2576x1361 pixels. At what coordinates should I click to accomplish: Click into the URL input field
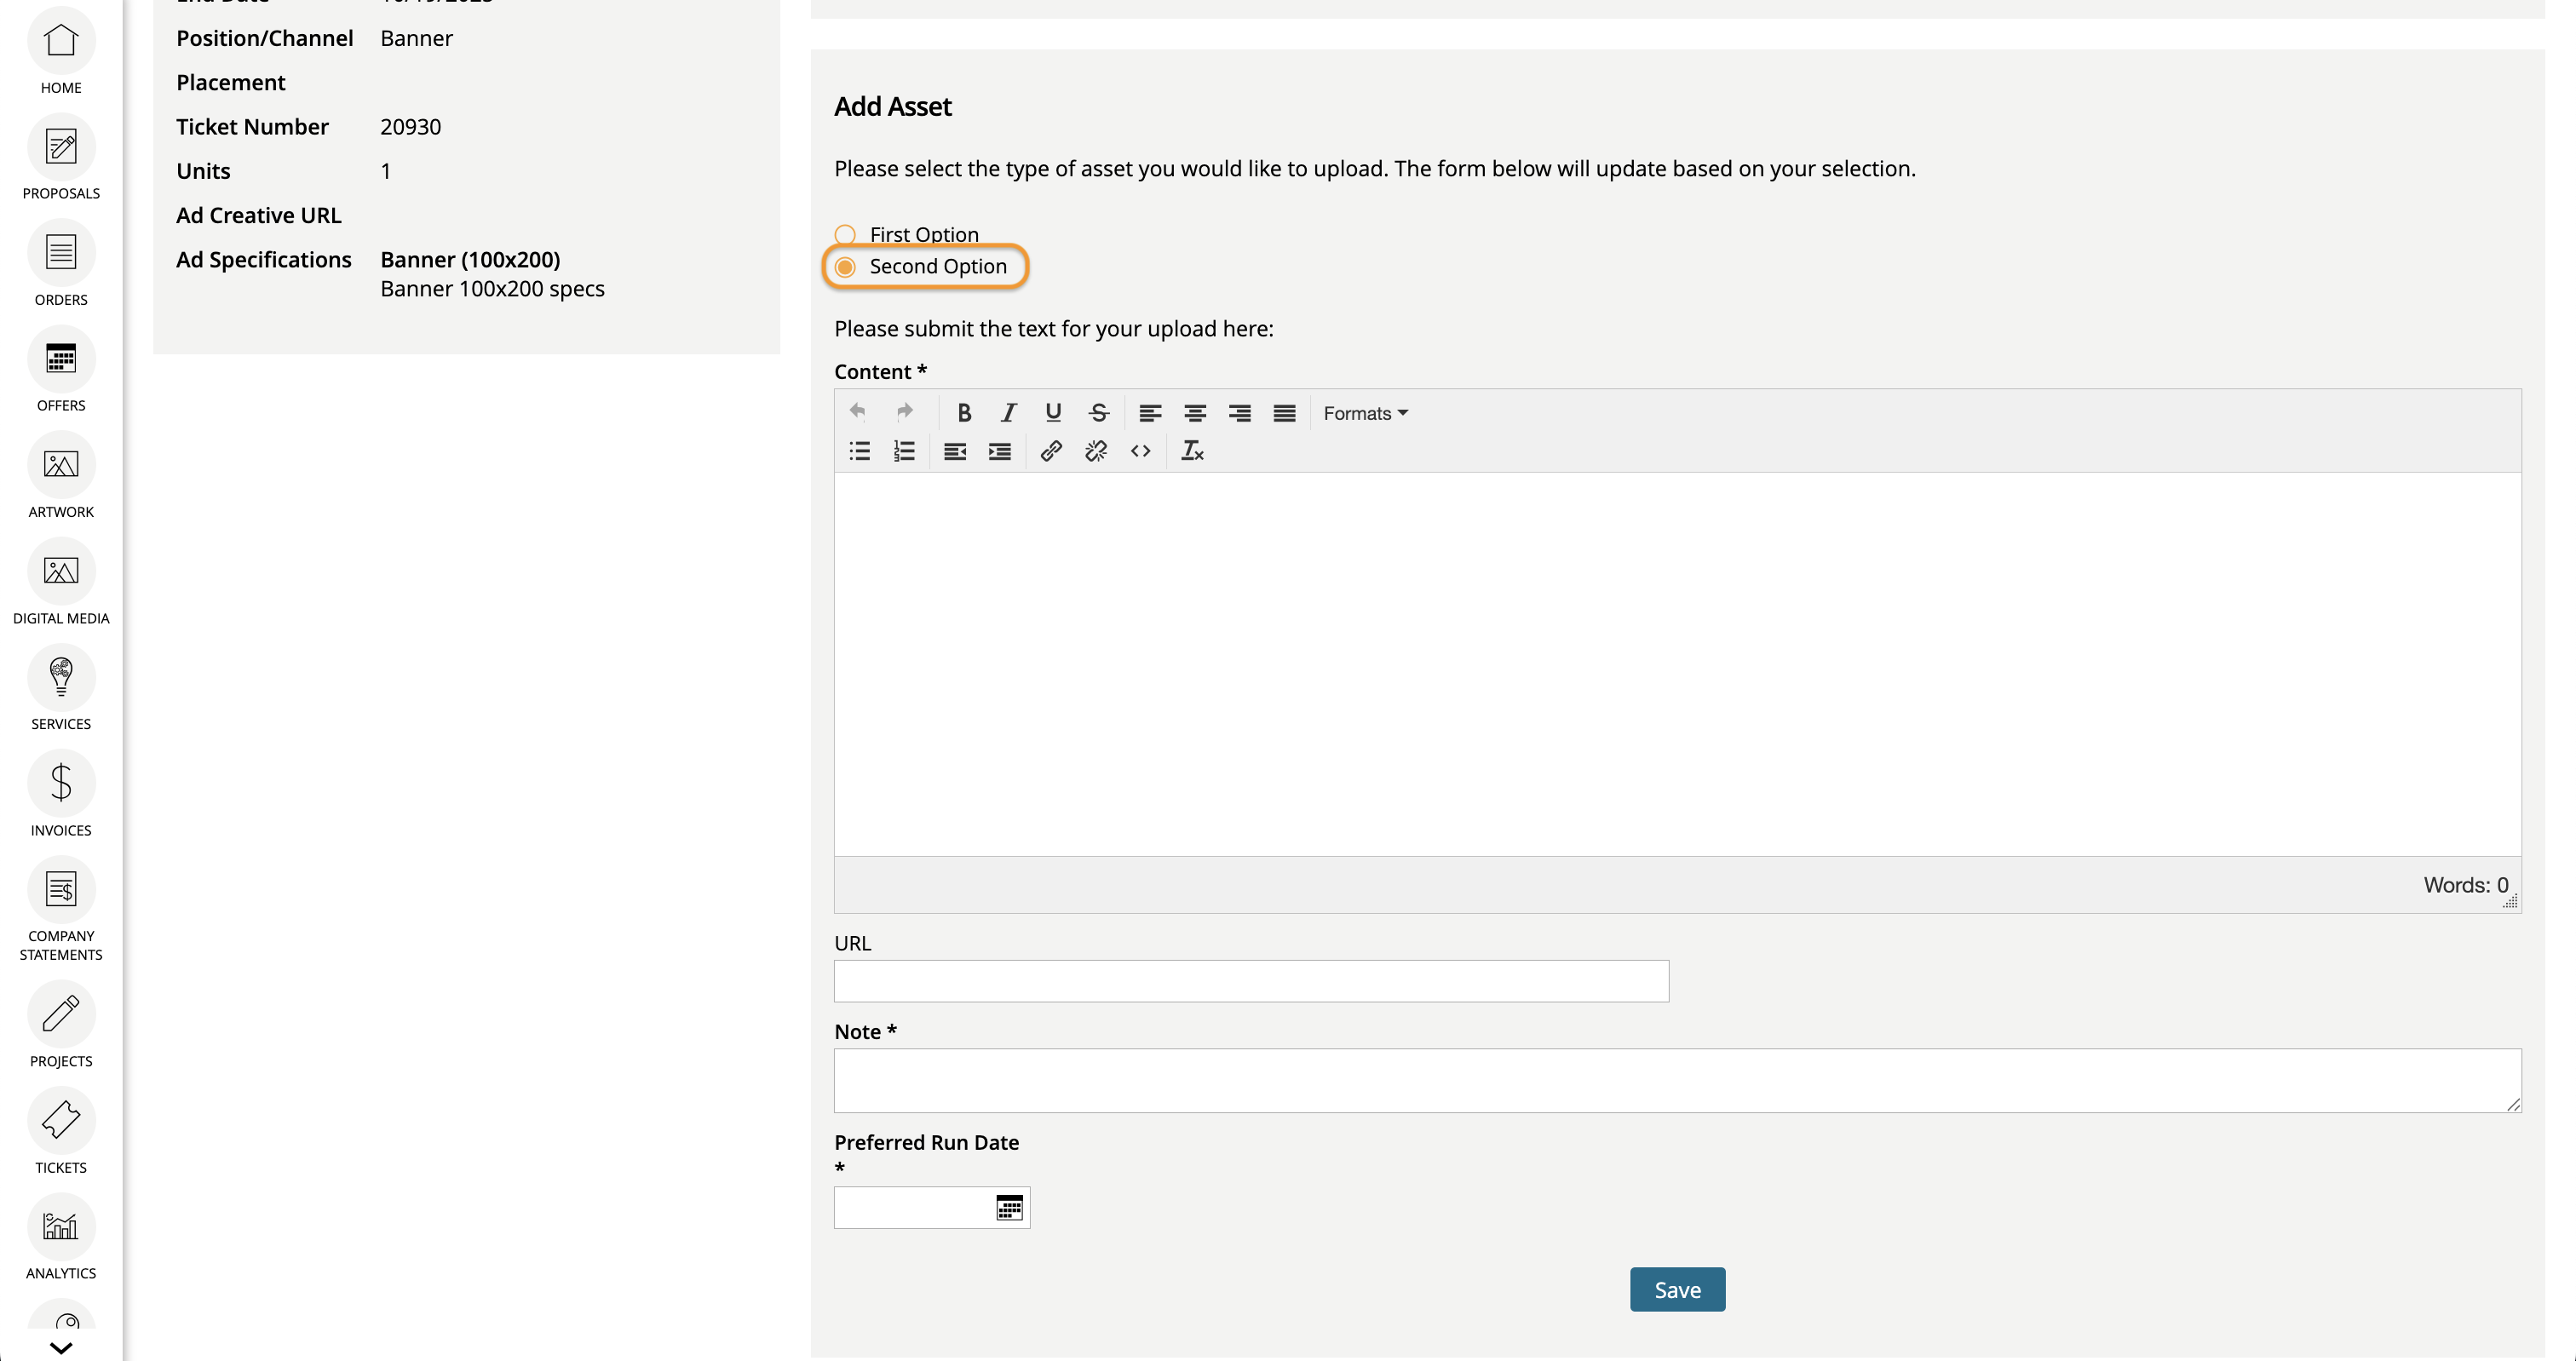1251,981
